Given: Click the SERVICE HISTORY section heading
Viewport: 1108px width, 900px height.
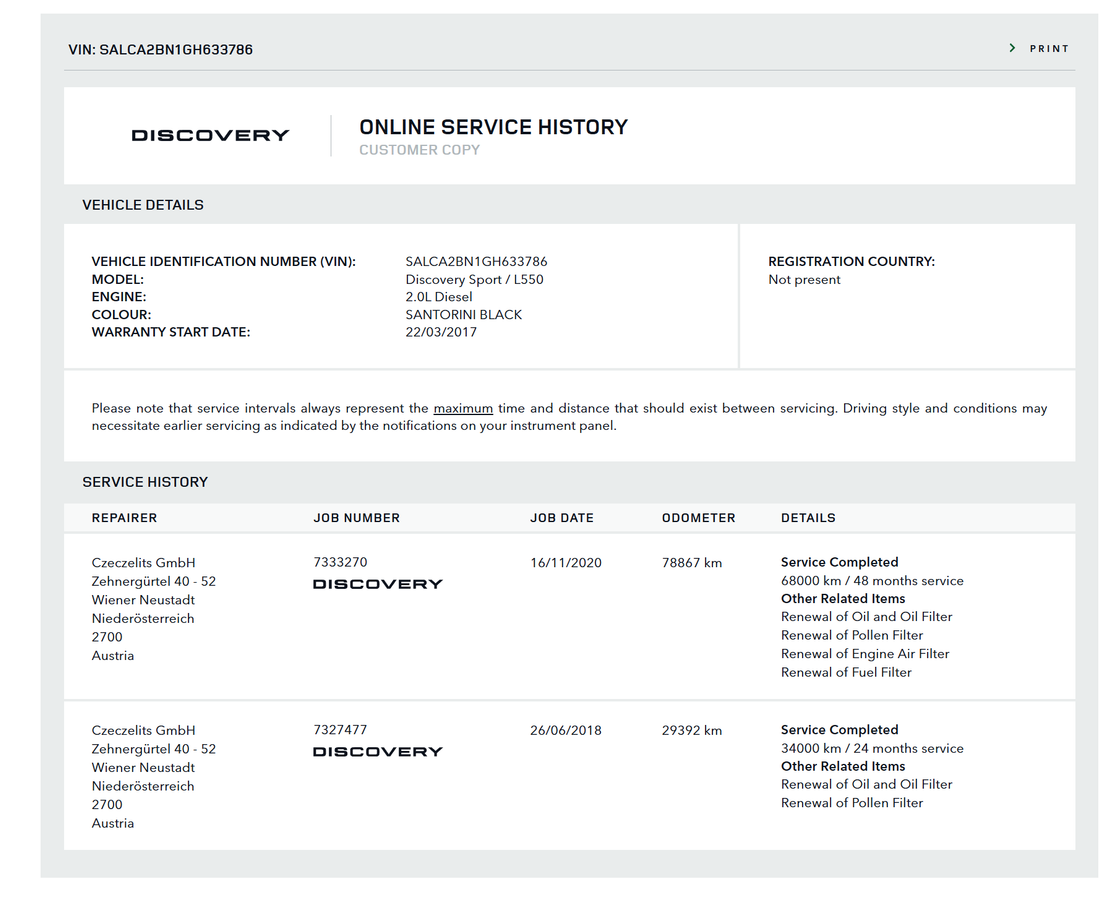Looking at the screenshot, I should 145,482.
